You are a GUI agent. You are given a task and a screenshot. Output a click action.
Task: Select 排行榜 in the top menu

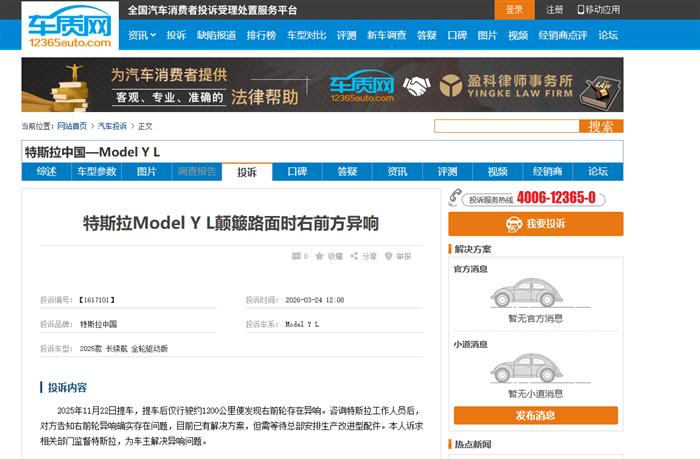pyautogui.click(x=261, y=35)
